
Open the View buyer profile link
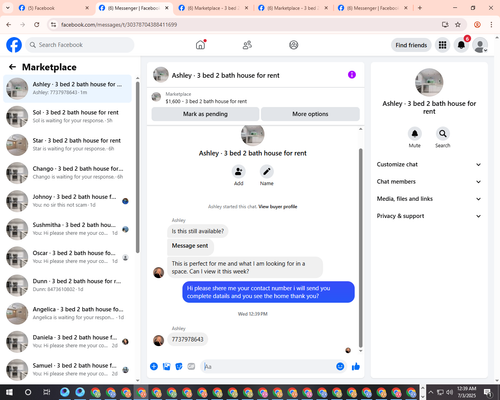278,207
